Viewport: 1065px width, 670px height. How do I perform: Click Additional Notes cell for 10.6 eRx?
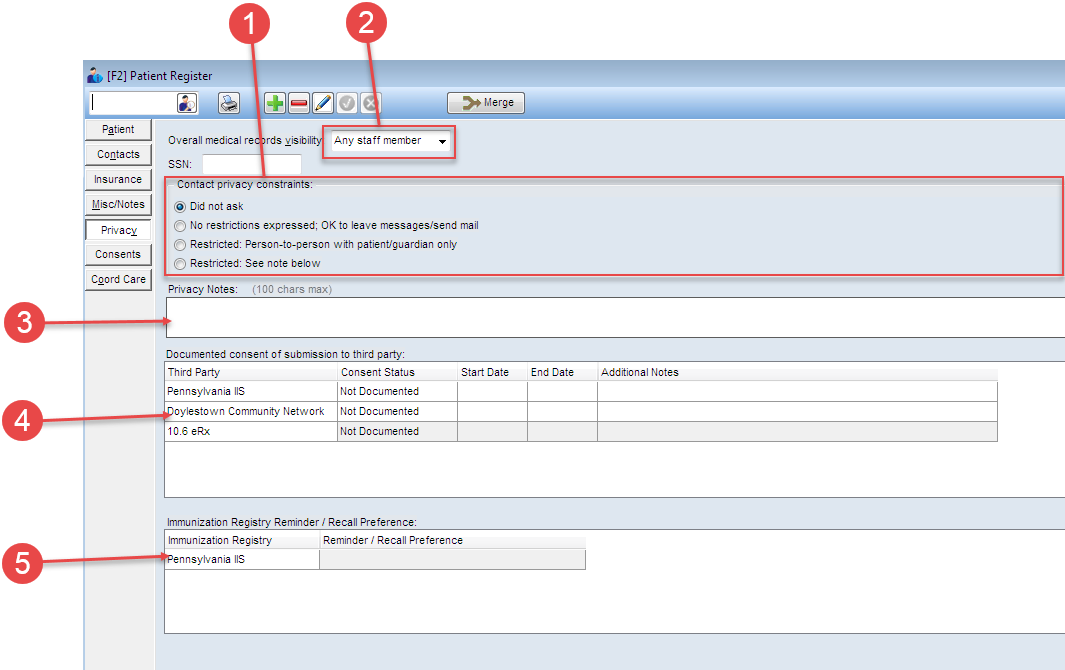[x=797, y=431]
